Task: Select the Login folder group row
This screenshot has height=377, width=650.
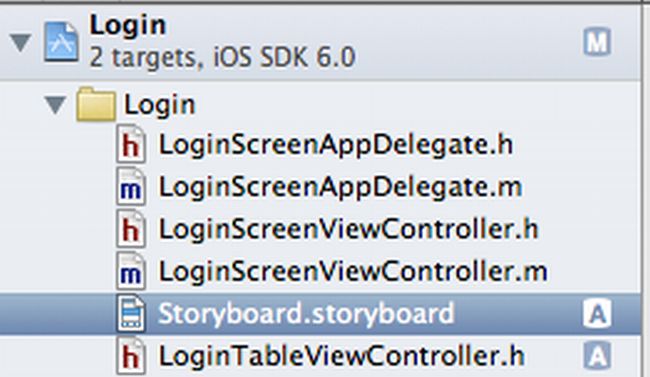Action: point(320,104)
